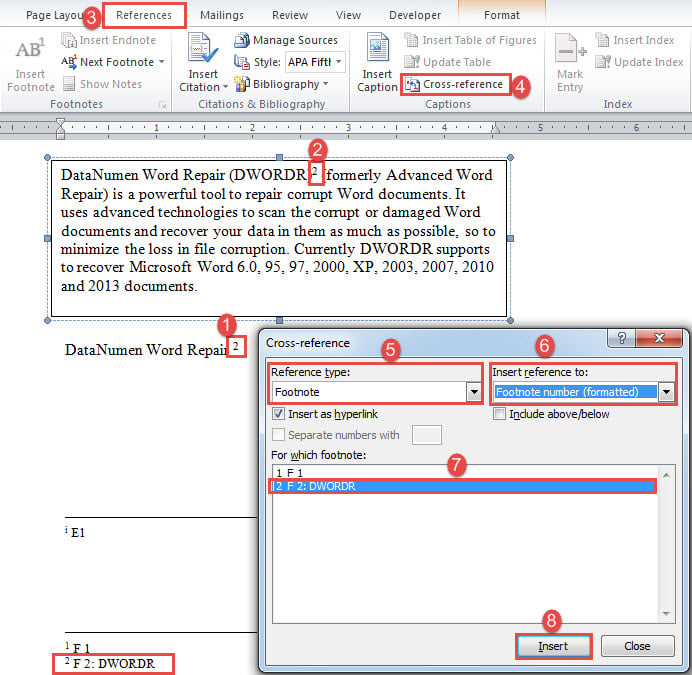Click the Show Notes icon

pos(69,83)
